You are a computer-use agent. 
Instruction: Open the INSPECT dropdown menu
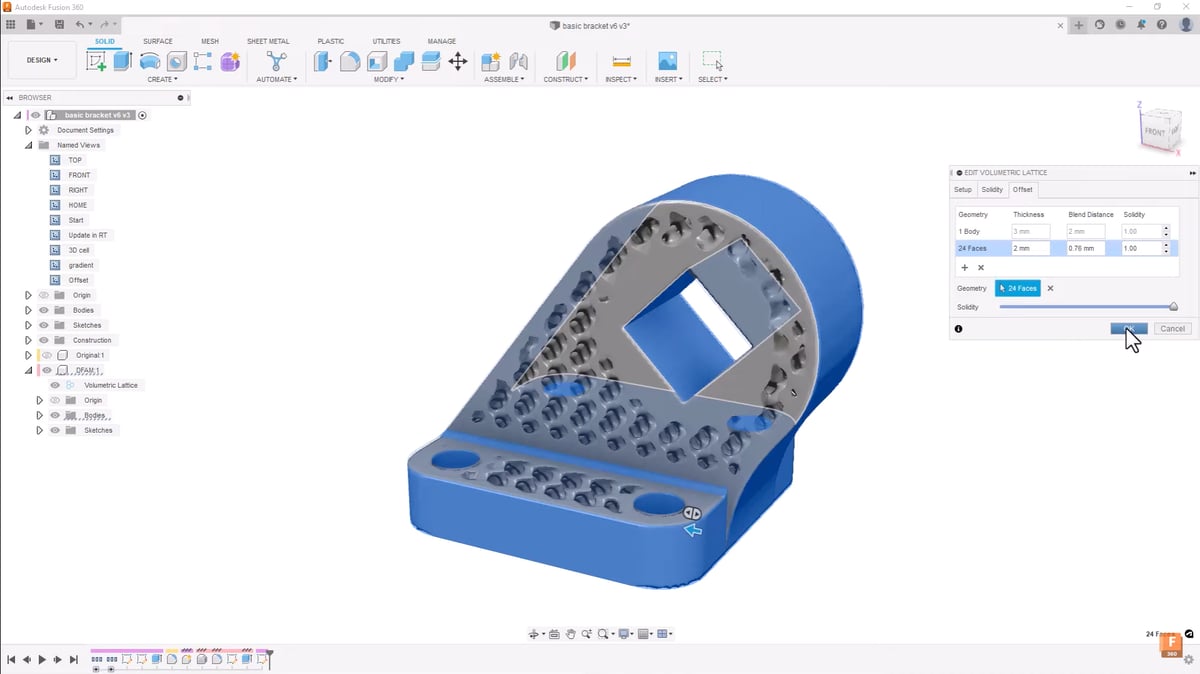point(621,79)
